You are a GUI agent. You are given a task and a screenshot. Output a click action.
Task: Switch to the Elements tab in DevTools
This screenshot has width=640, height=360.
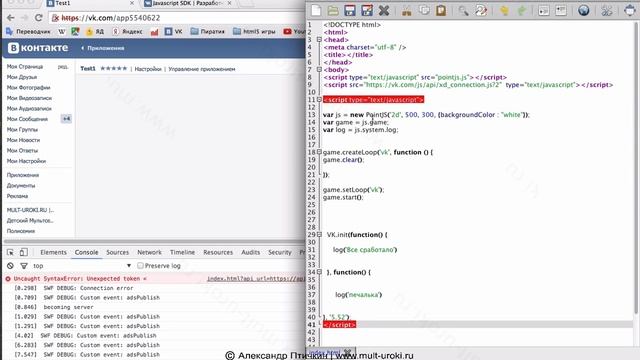pos(53,252)
